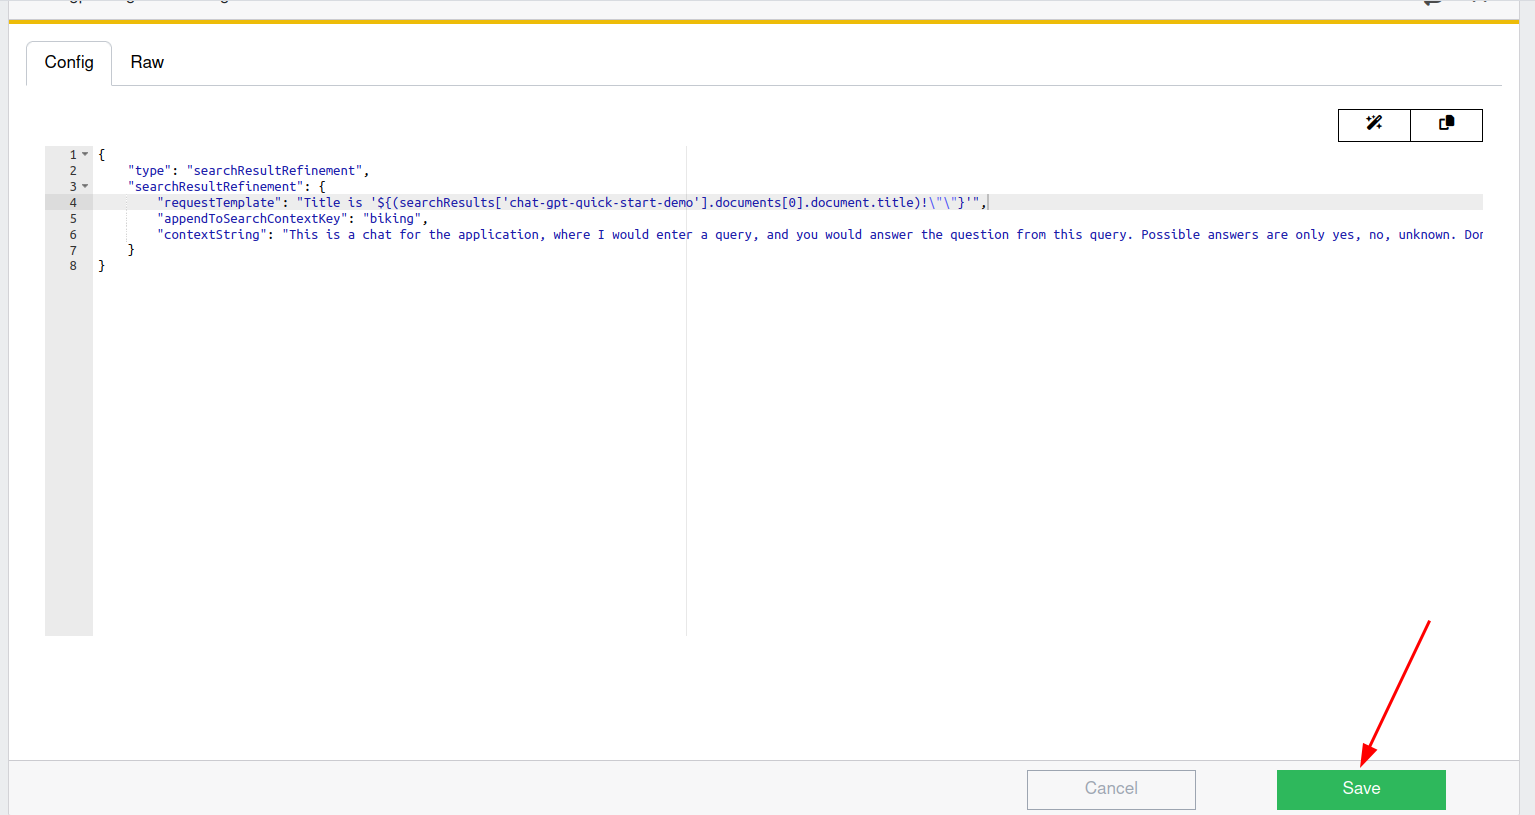Click the "type" key on line 2

pos(149,170)
